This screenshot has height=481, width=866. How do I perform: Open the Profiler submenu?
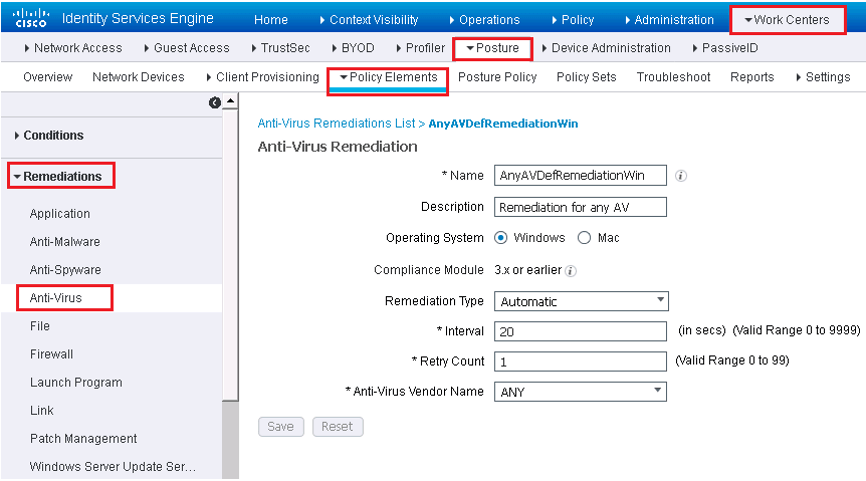click(420, 48)
